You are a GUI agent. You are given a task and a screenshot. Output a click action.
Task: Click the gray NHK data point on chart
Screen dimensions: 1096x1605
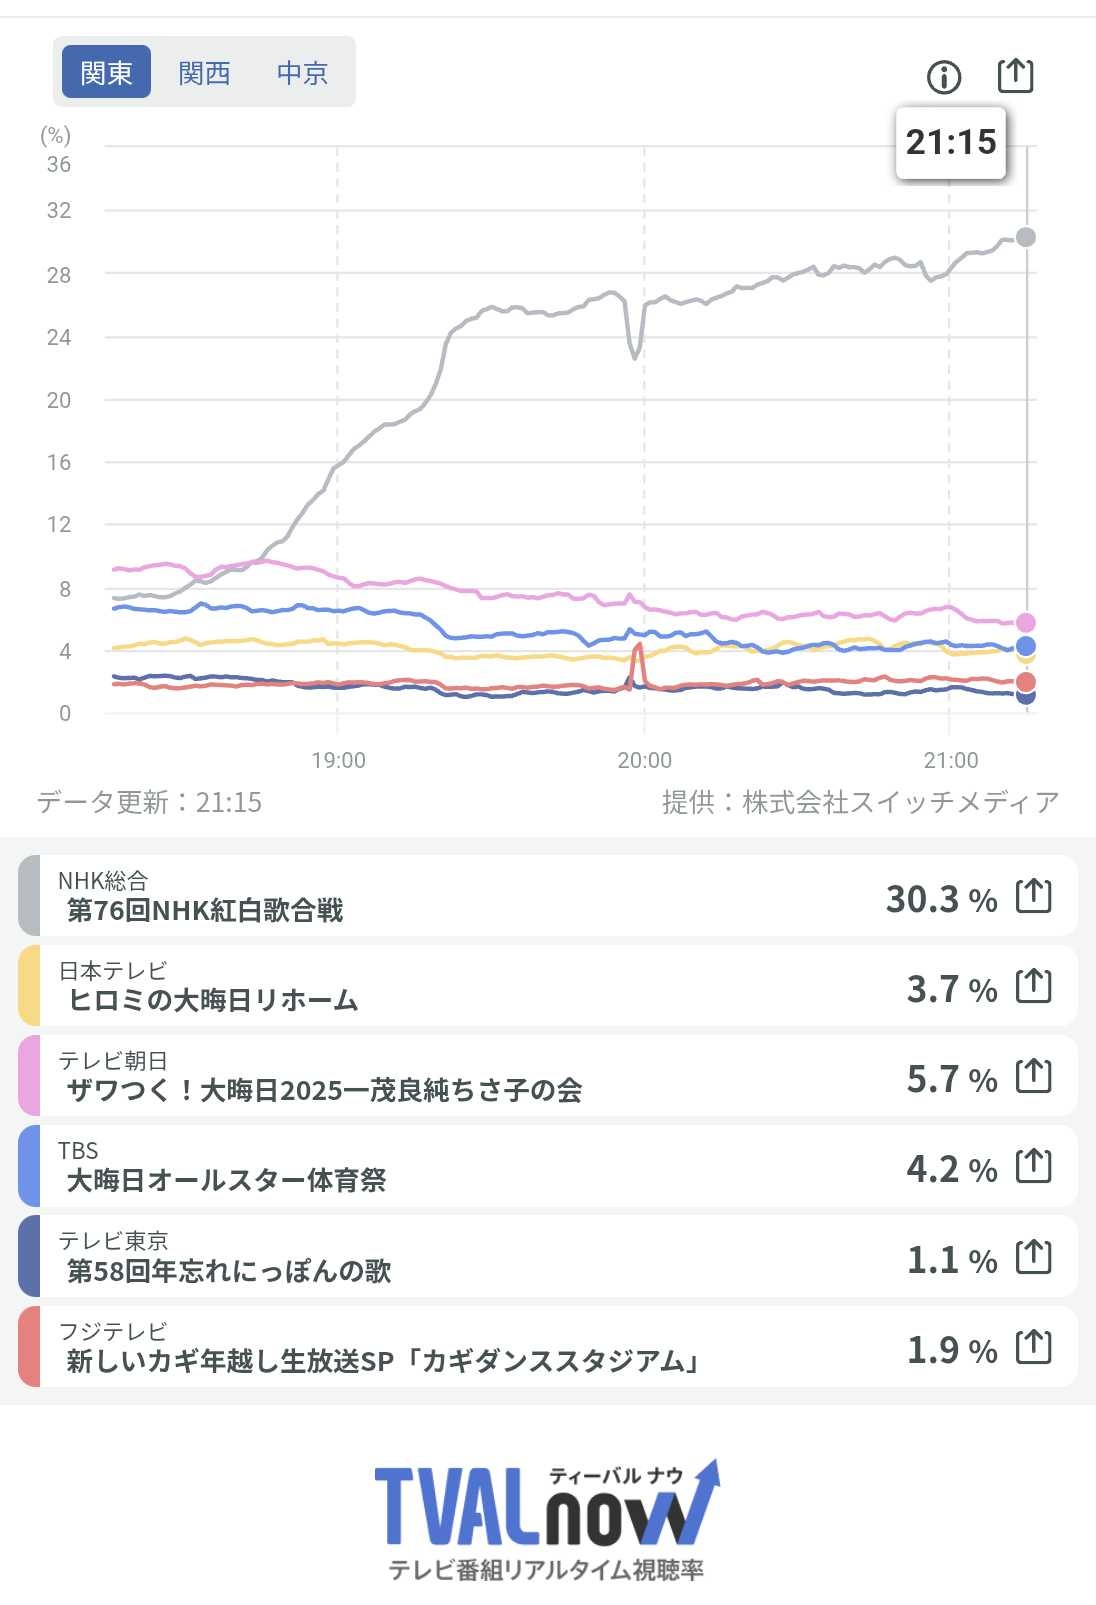pyautogui.click(x=1025, y=237)
